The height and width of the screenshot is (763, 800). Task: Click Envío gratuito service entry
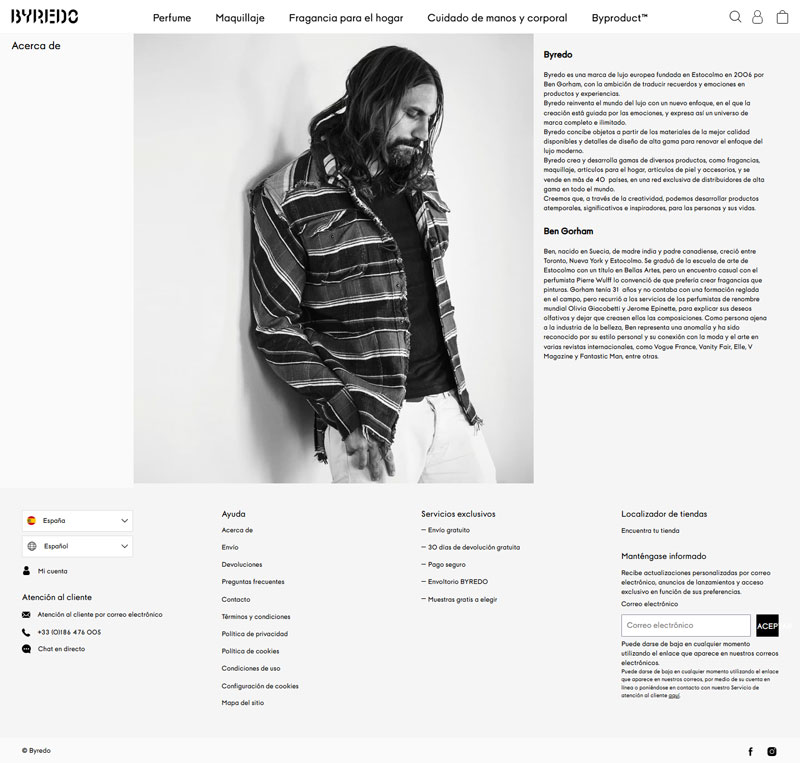point(445,530)
